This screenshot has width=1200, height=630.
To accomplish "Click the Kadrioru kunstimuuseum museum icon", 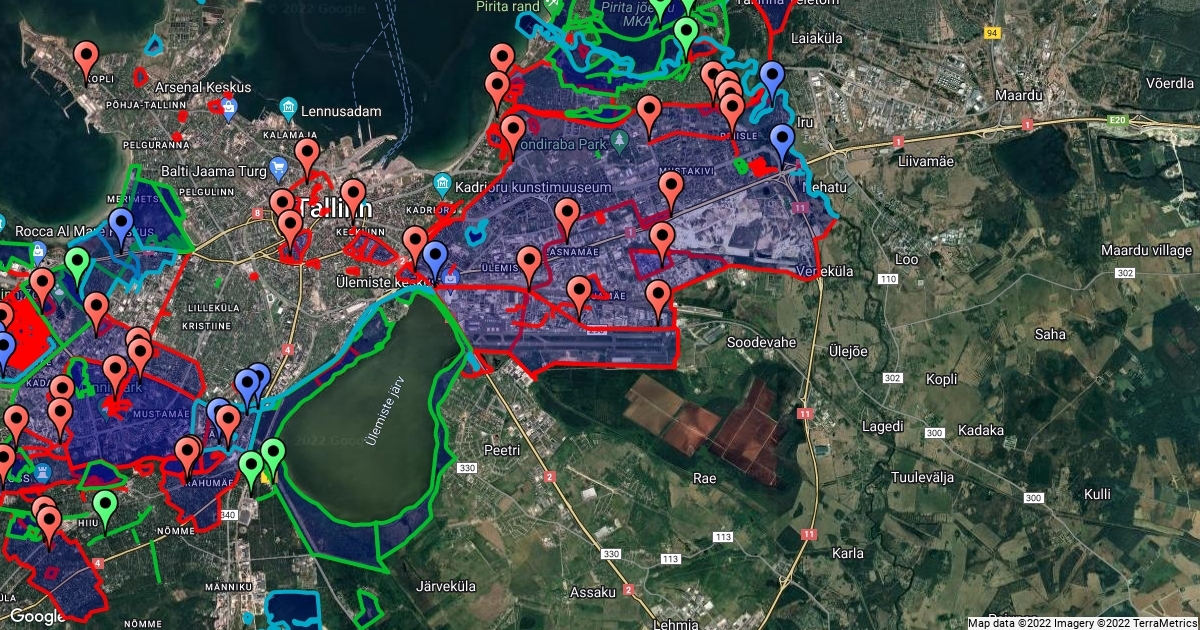I will [443, 184].
